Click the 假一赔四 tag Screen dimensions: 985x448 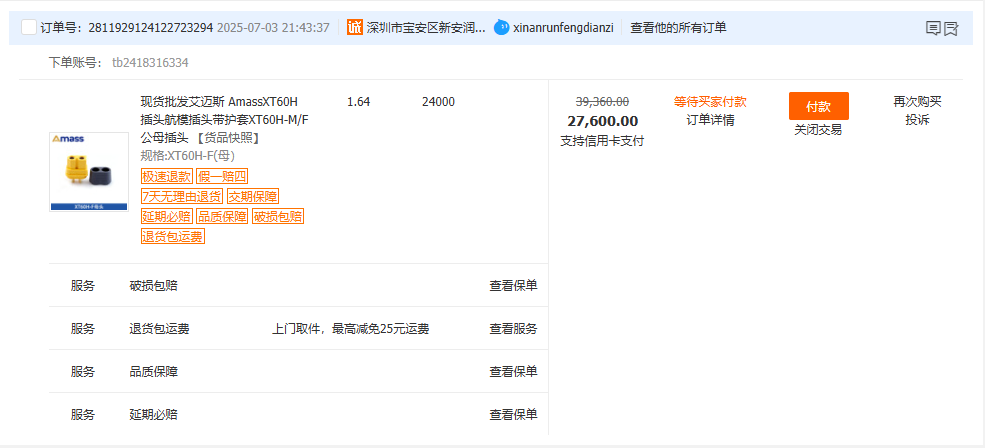pos(222,177)
